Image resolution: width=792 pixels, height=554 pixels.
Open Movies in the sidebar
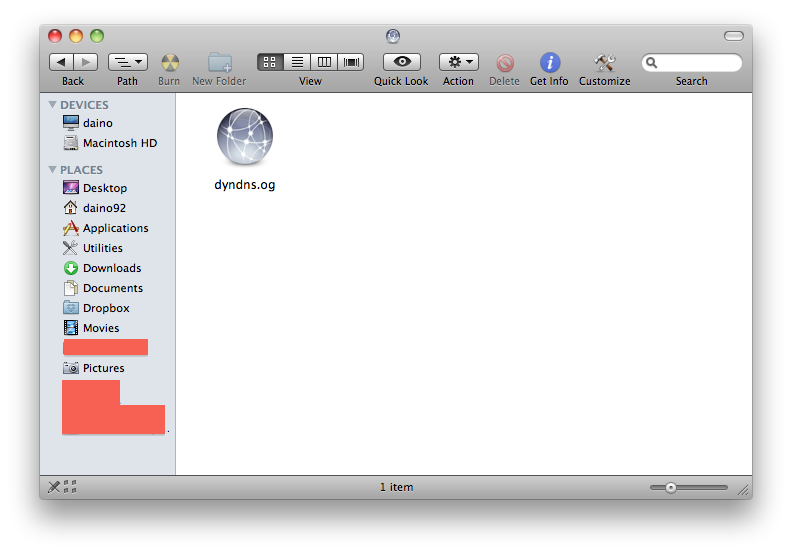click(x=108, y=328)
